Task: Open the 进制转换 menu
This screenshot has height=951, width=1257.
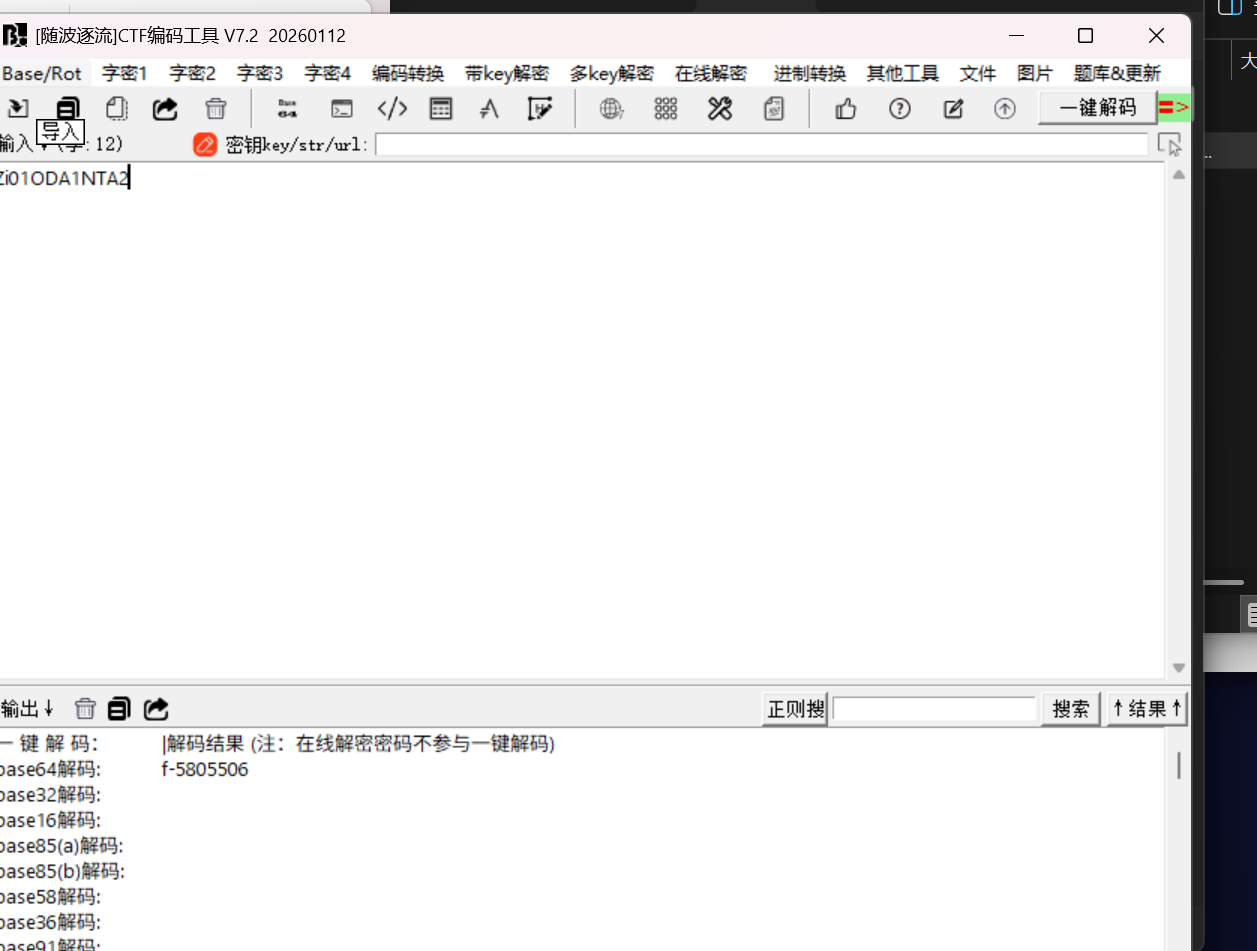Action: [810, 73]
